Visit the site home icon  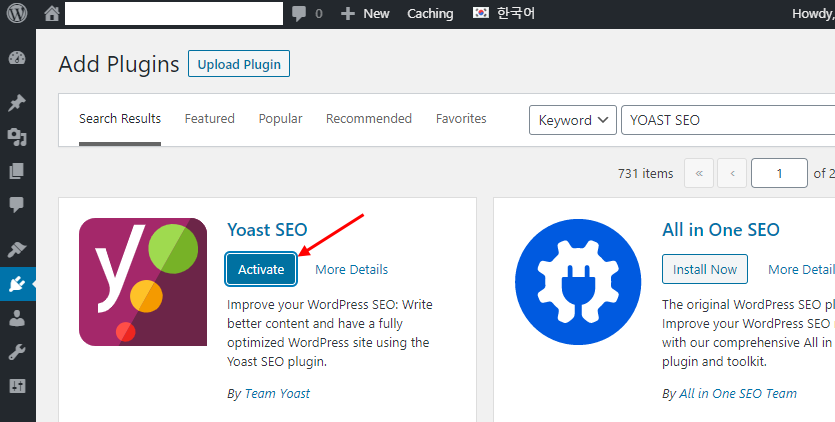[52, 13]
